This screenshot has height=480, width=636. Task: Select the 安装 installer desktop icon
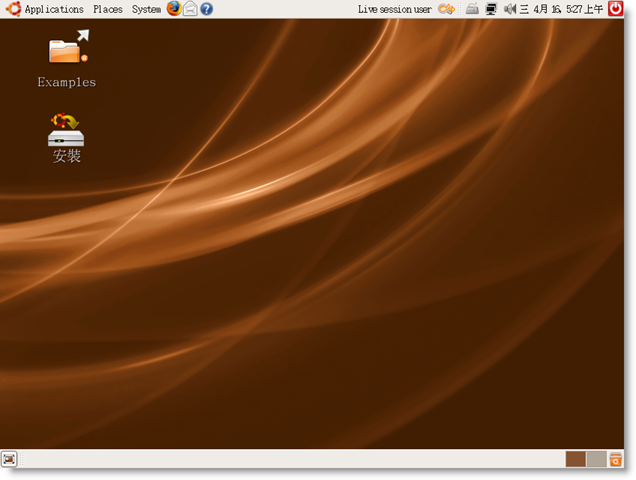[x=66, y=129]
